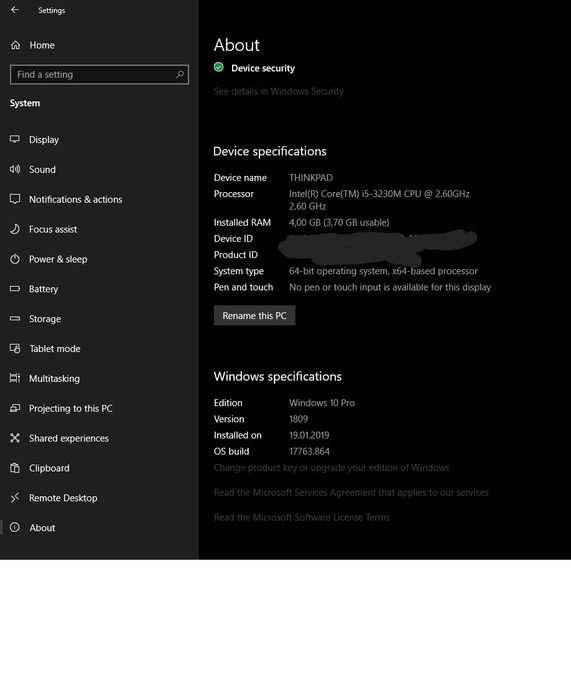
Task: Read the Microsoft Services Agreement link
Action: [x=351, y=493]
